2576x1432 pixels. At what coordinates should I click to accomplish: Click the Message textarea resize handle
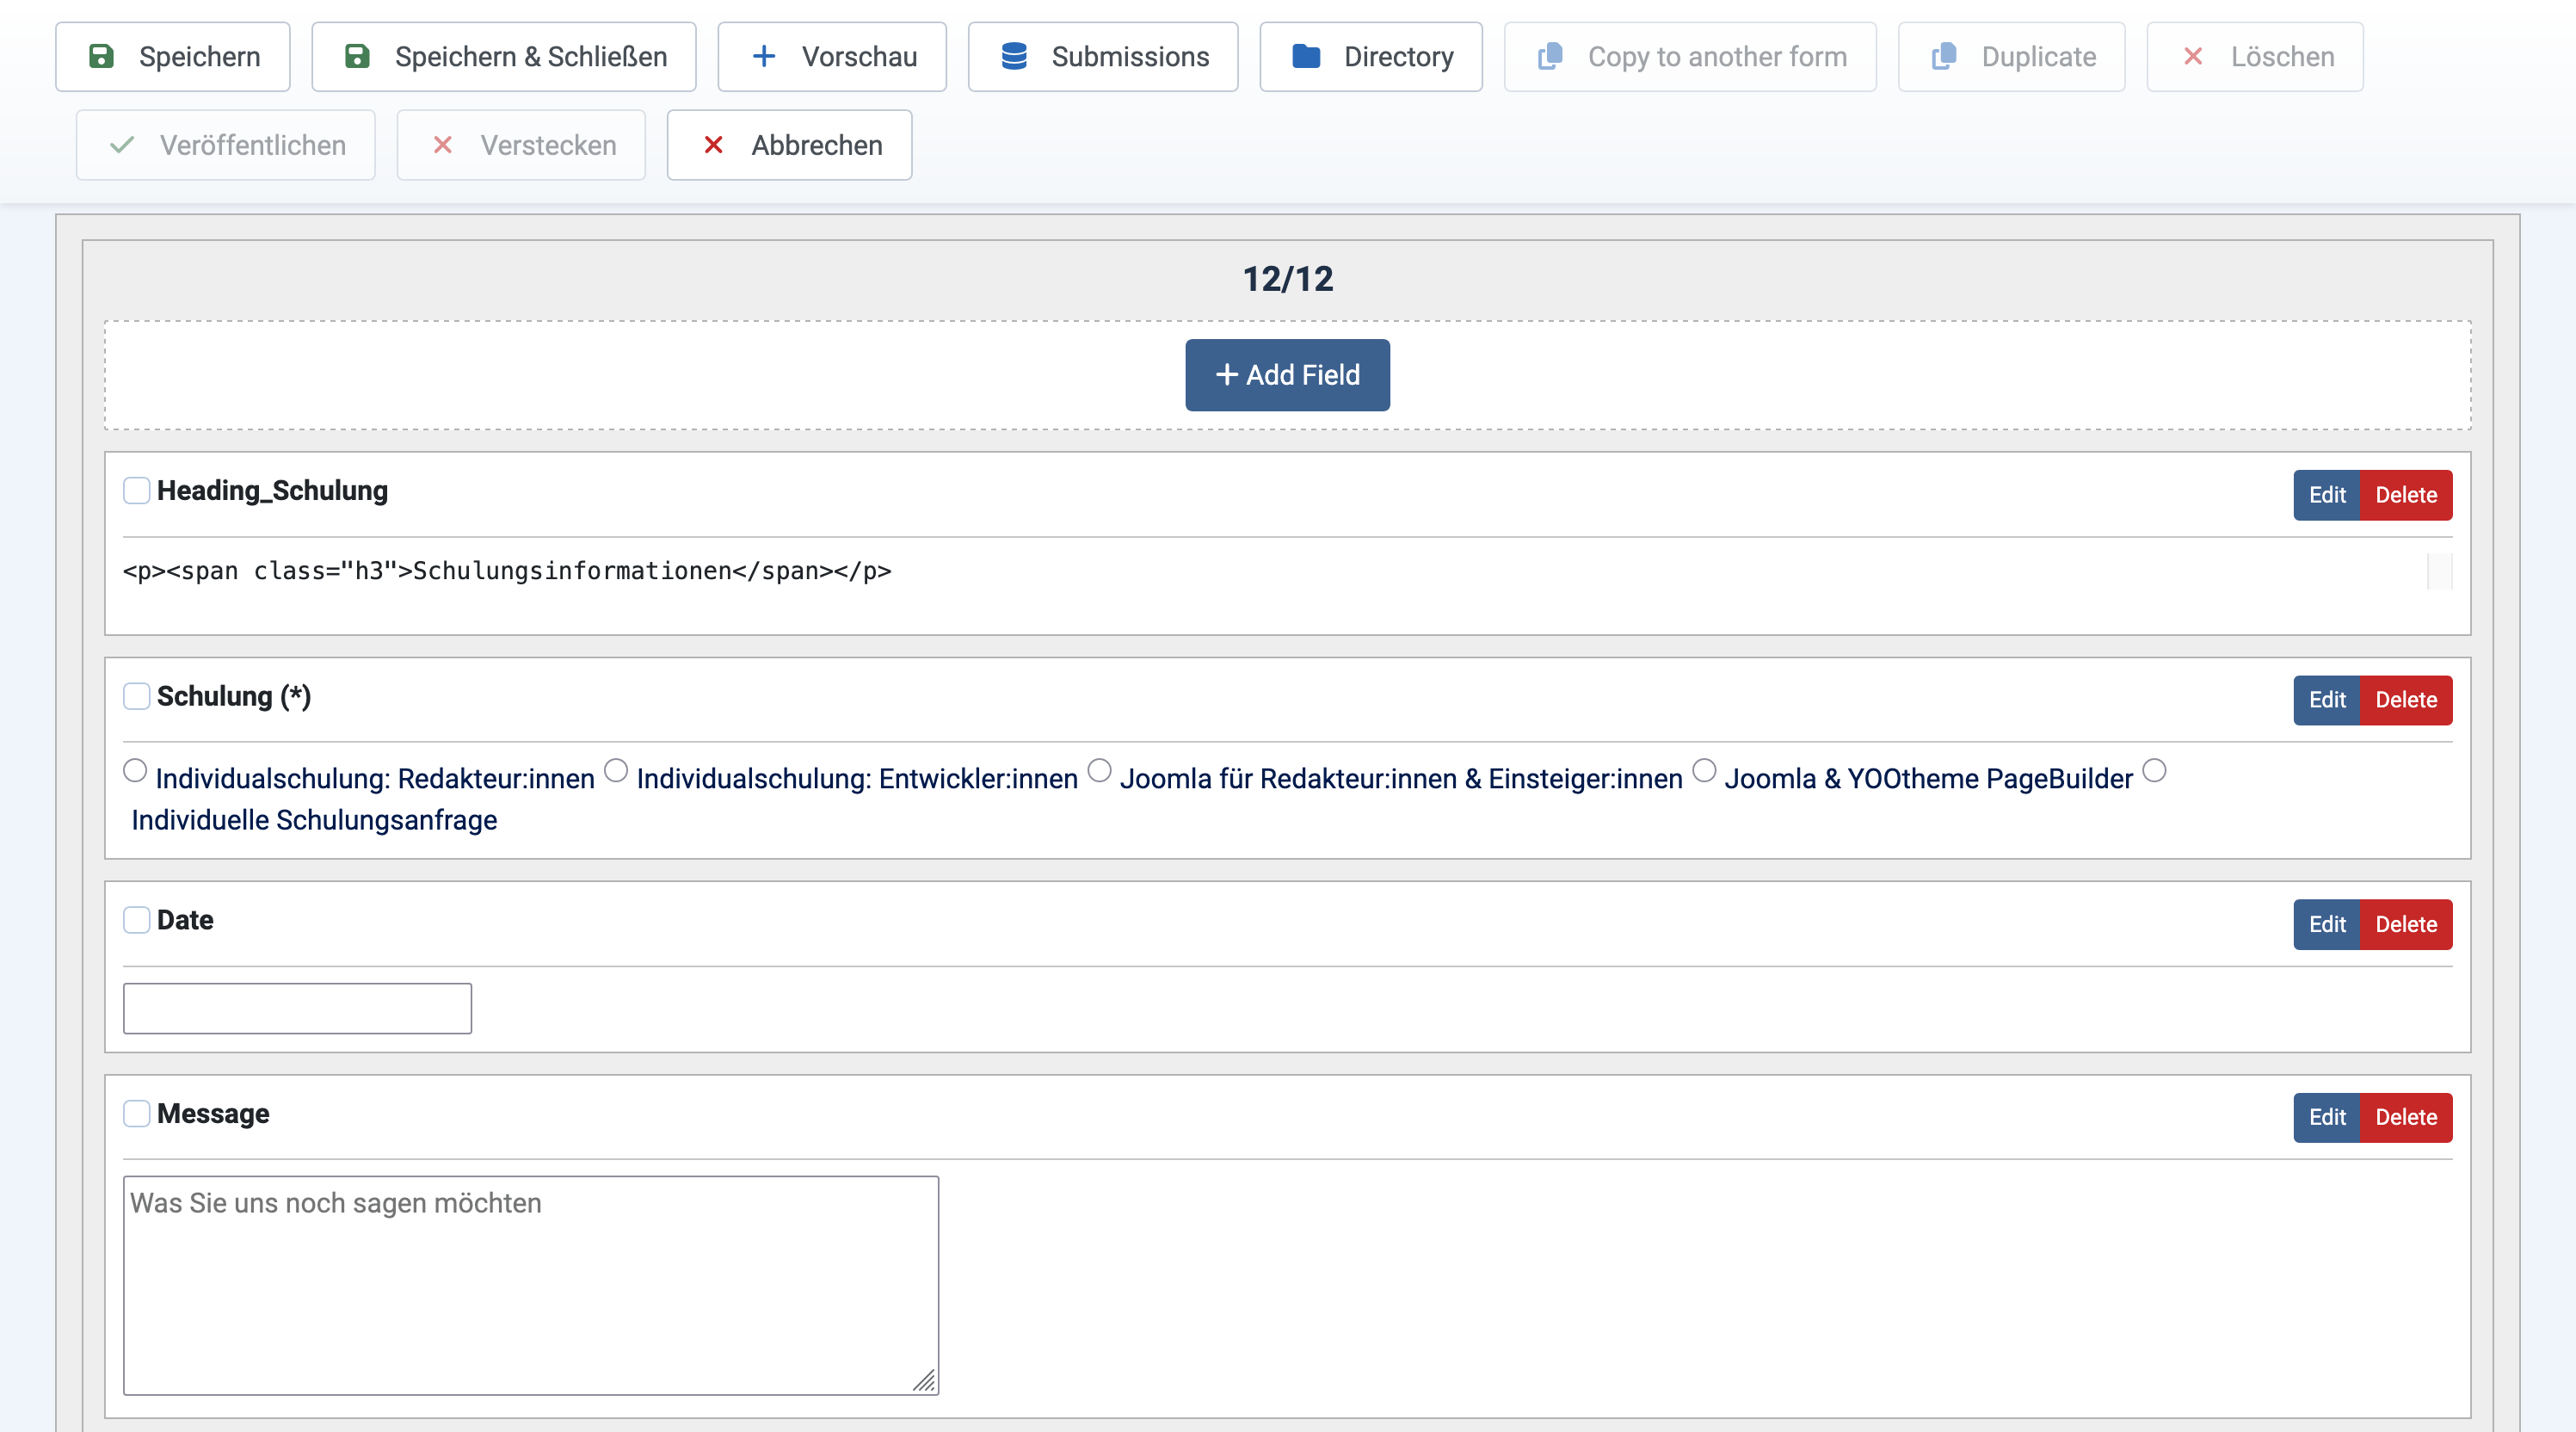tap(925, 1381)
